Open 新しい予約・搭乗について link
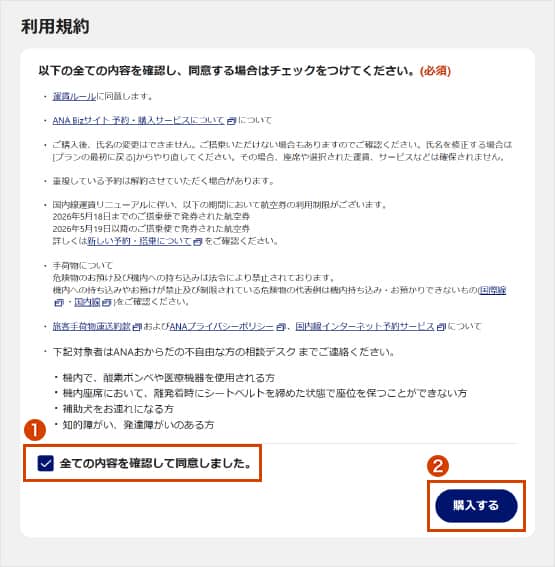 139,241
